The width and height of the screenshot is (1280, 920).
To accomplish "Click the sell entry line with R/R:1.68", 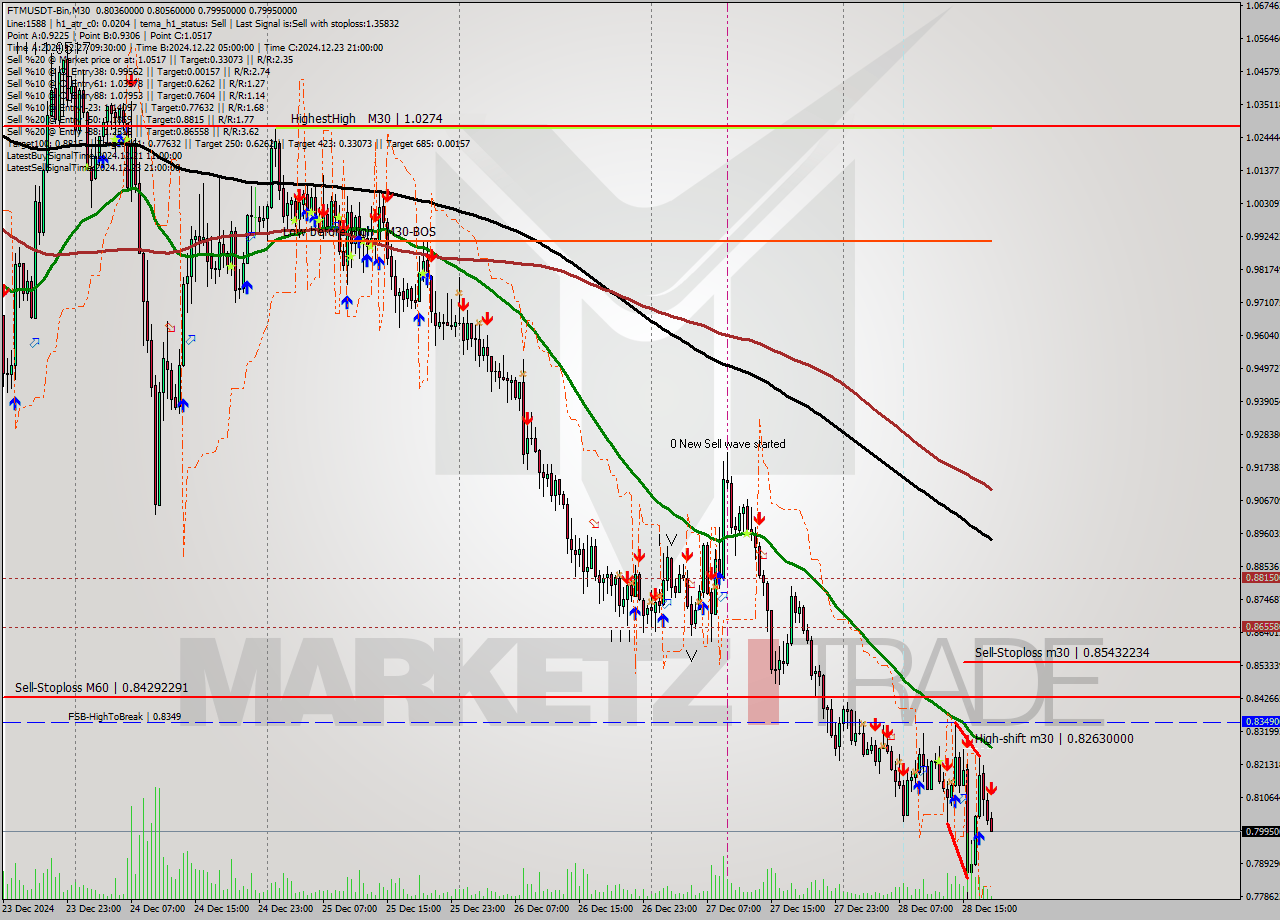I will [135, 107].
